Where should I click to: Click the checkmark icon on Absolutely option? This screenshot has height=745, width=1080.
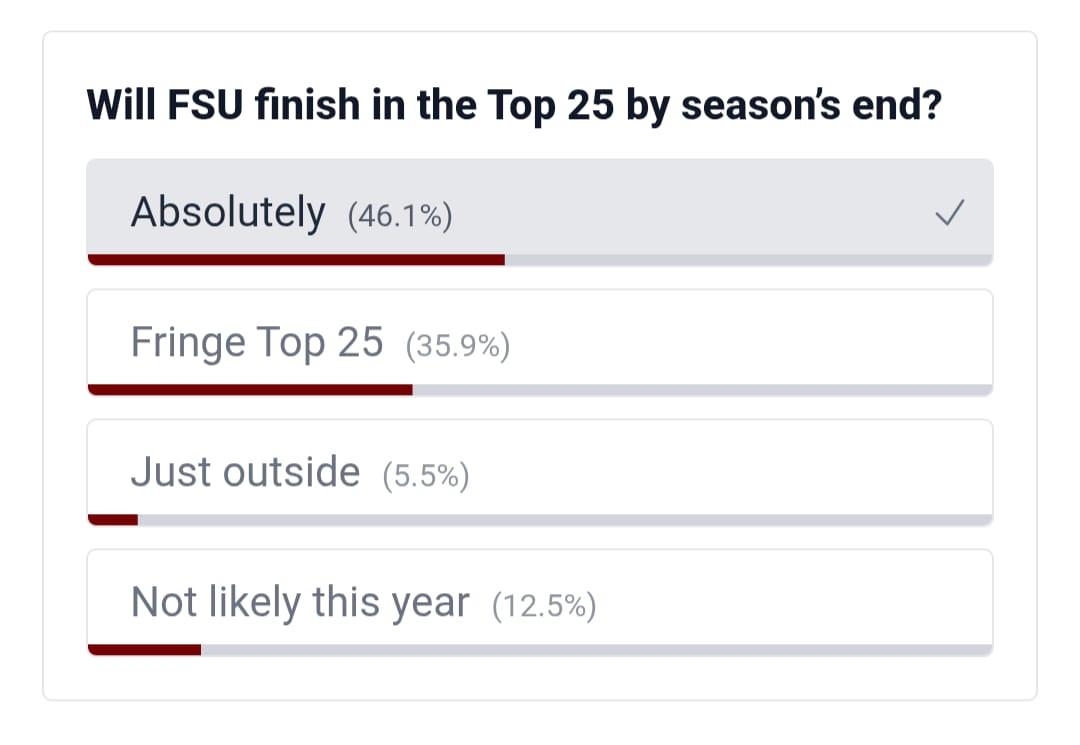click(950, 213)
